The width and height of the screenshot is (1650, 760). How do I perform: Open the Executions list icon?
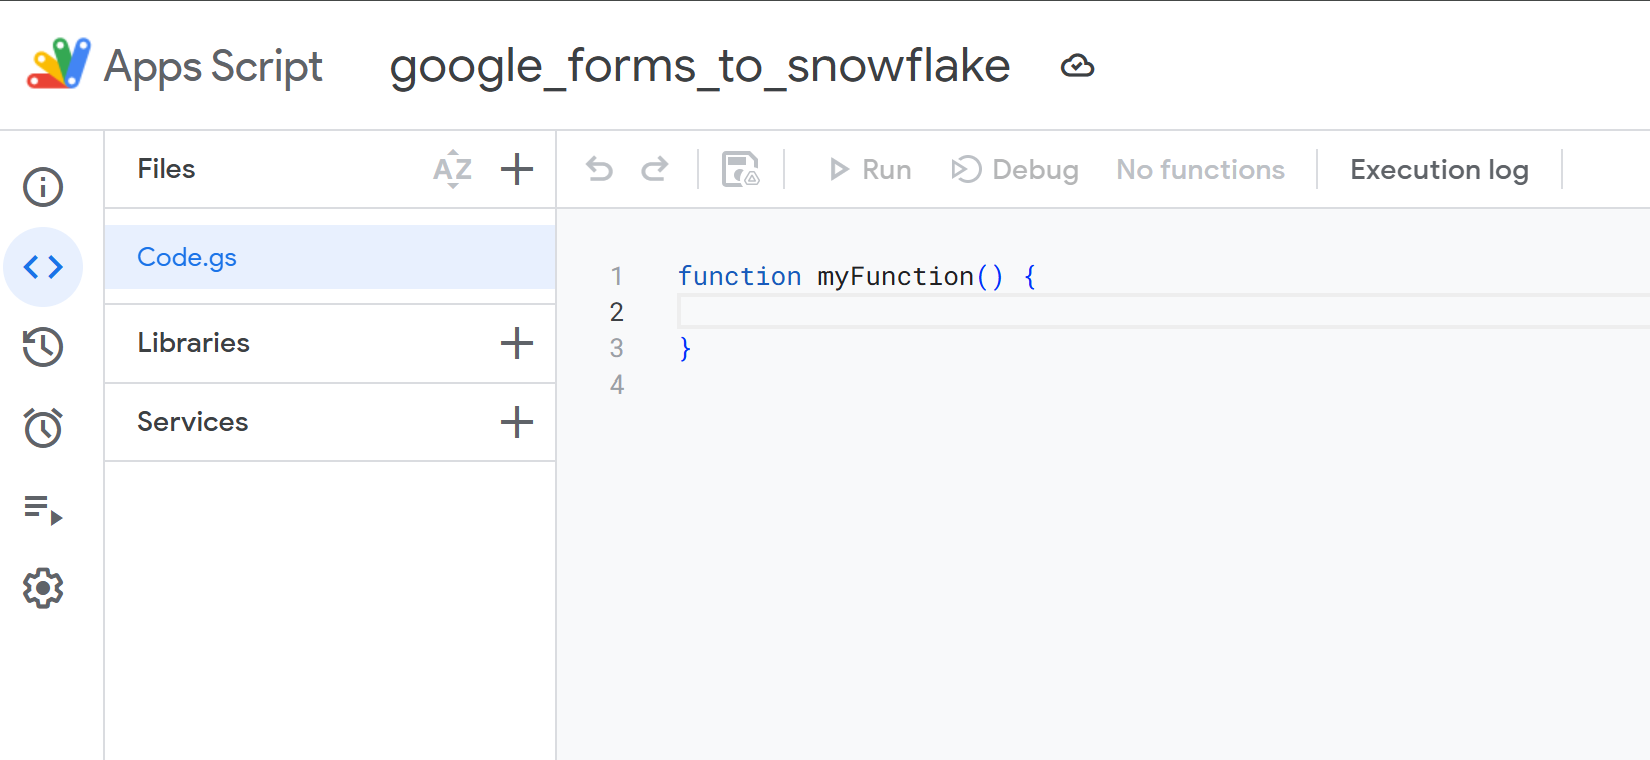(43, 509)
